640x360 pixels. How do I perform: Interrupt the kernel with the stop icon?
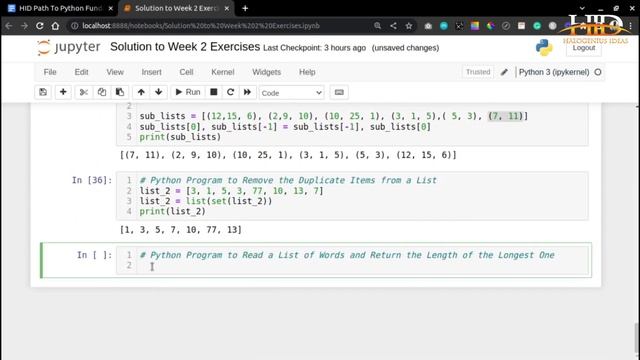tap(213, 92)
